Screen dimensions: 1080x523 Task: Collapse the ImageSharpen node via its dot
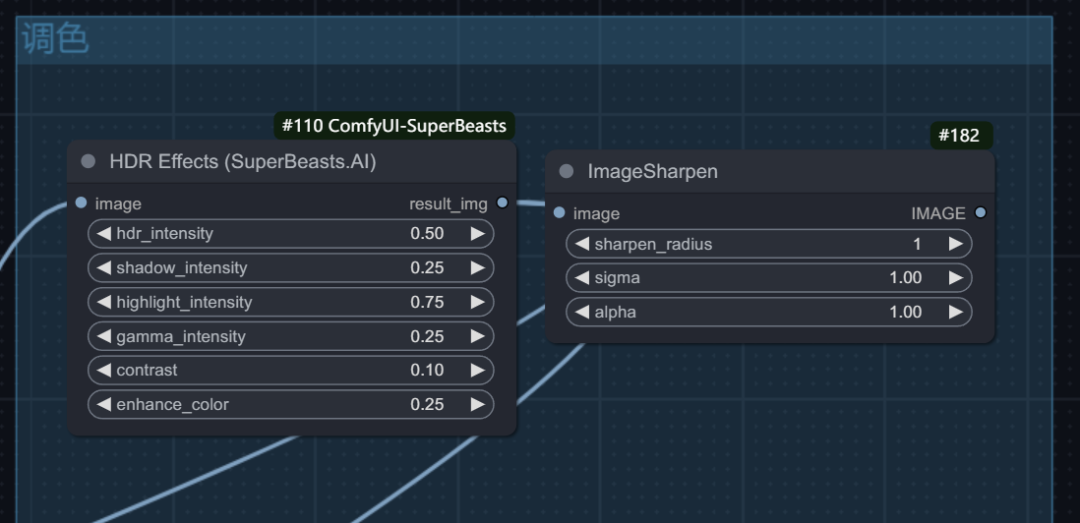566,172
